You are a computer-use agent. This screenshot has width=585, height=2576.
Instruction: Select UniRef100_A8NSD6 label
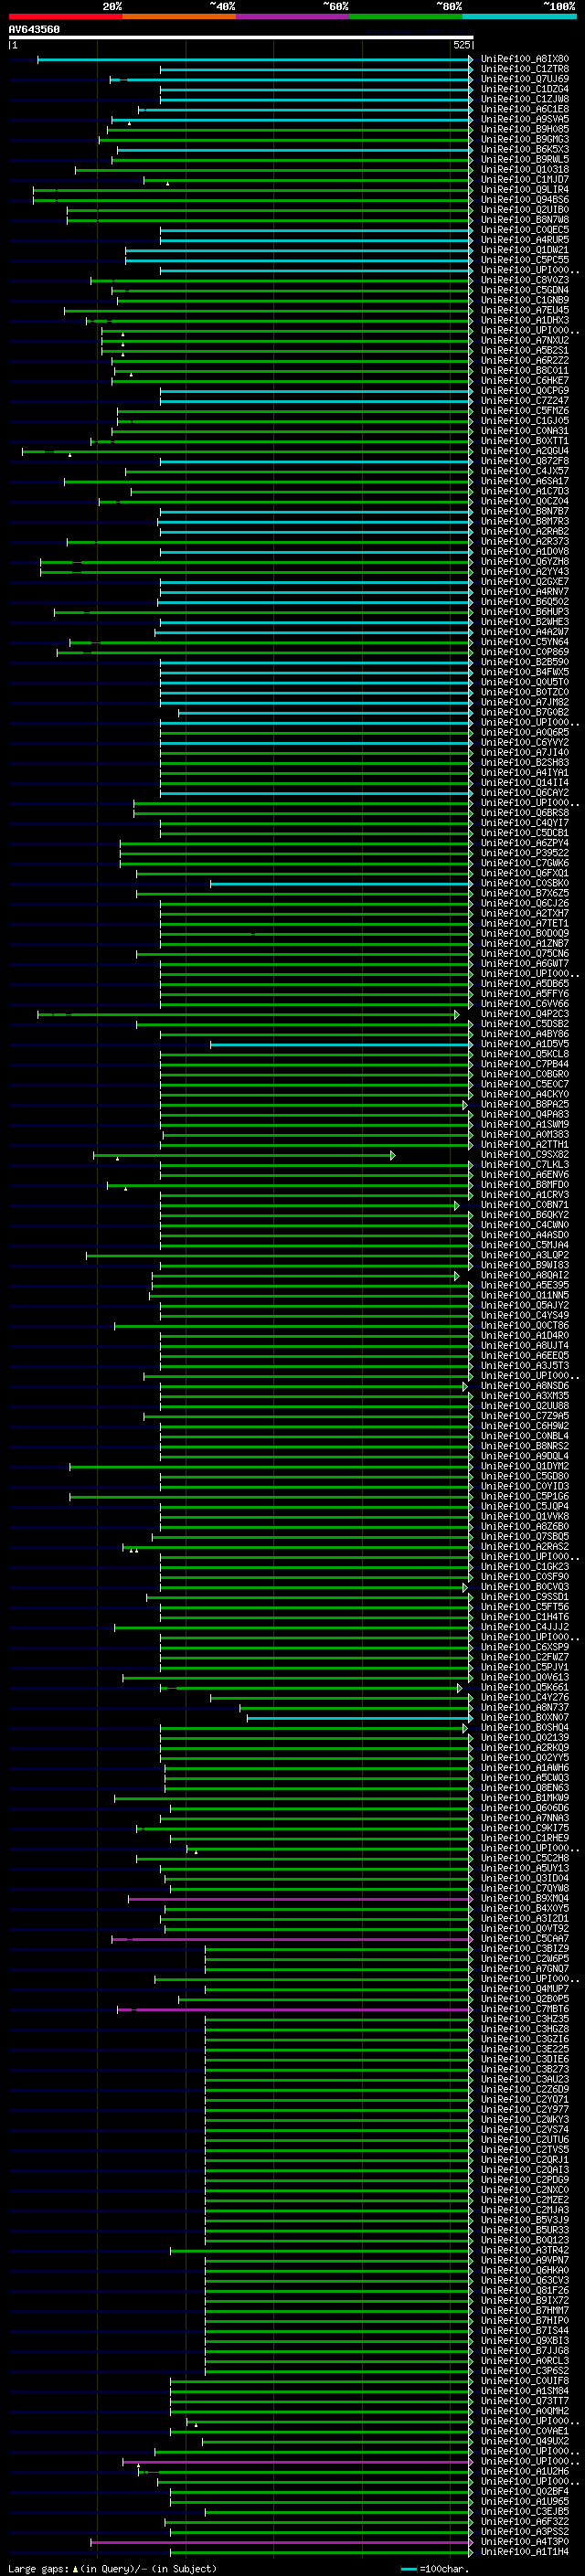525,1387
